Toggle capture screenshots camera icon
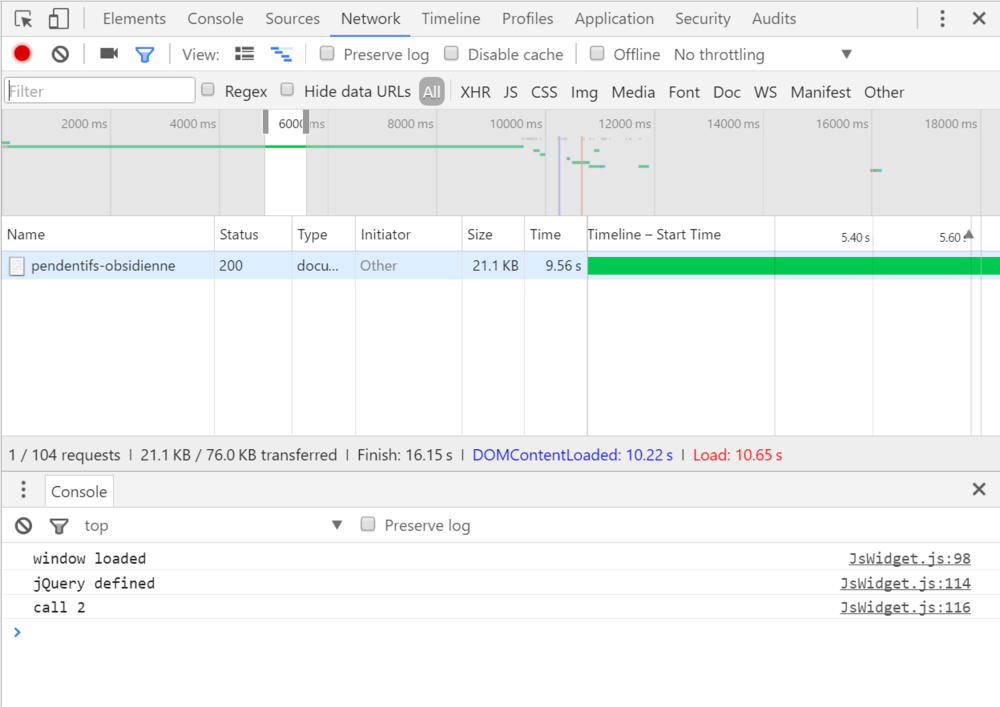 point(109,54)
